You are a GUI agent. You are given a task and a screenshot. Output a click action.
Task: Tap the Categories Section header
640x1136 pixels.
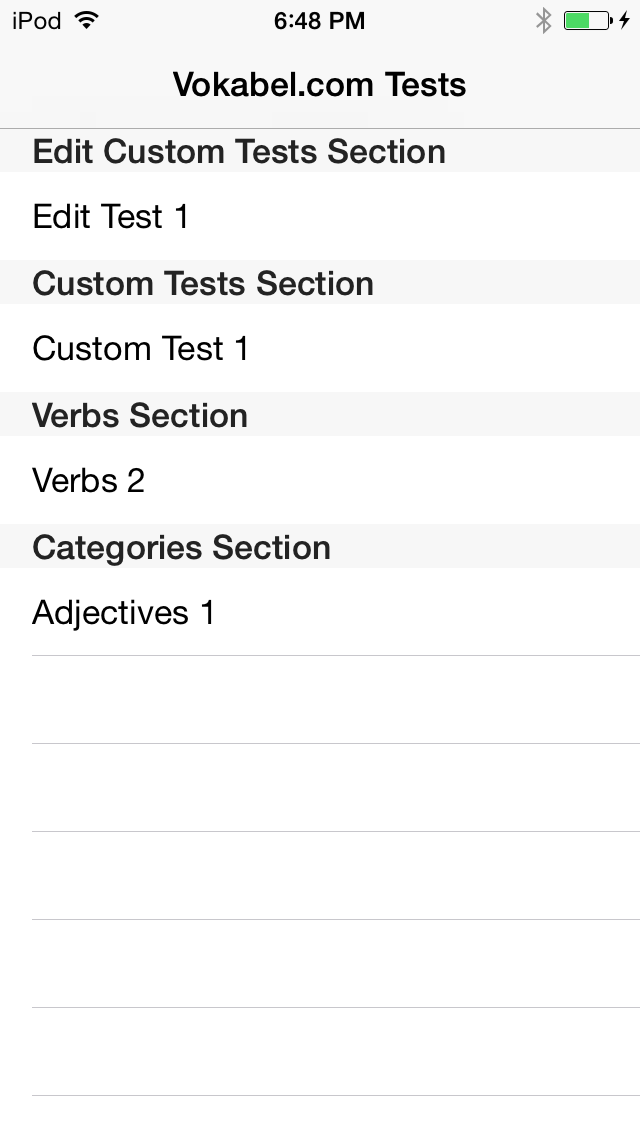[181, 548]
